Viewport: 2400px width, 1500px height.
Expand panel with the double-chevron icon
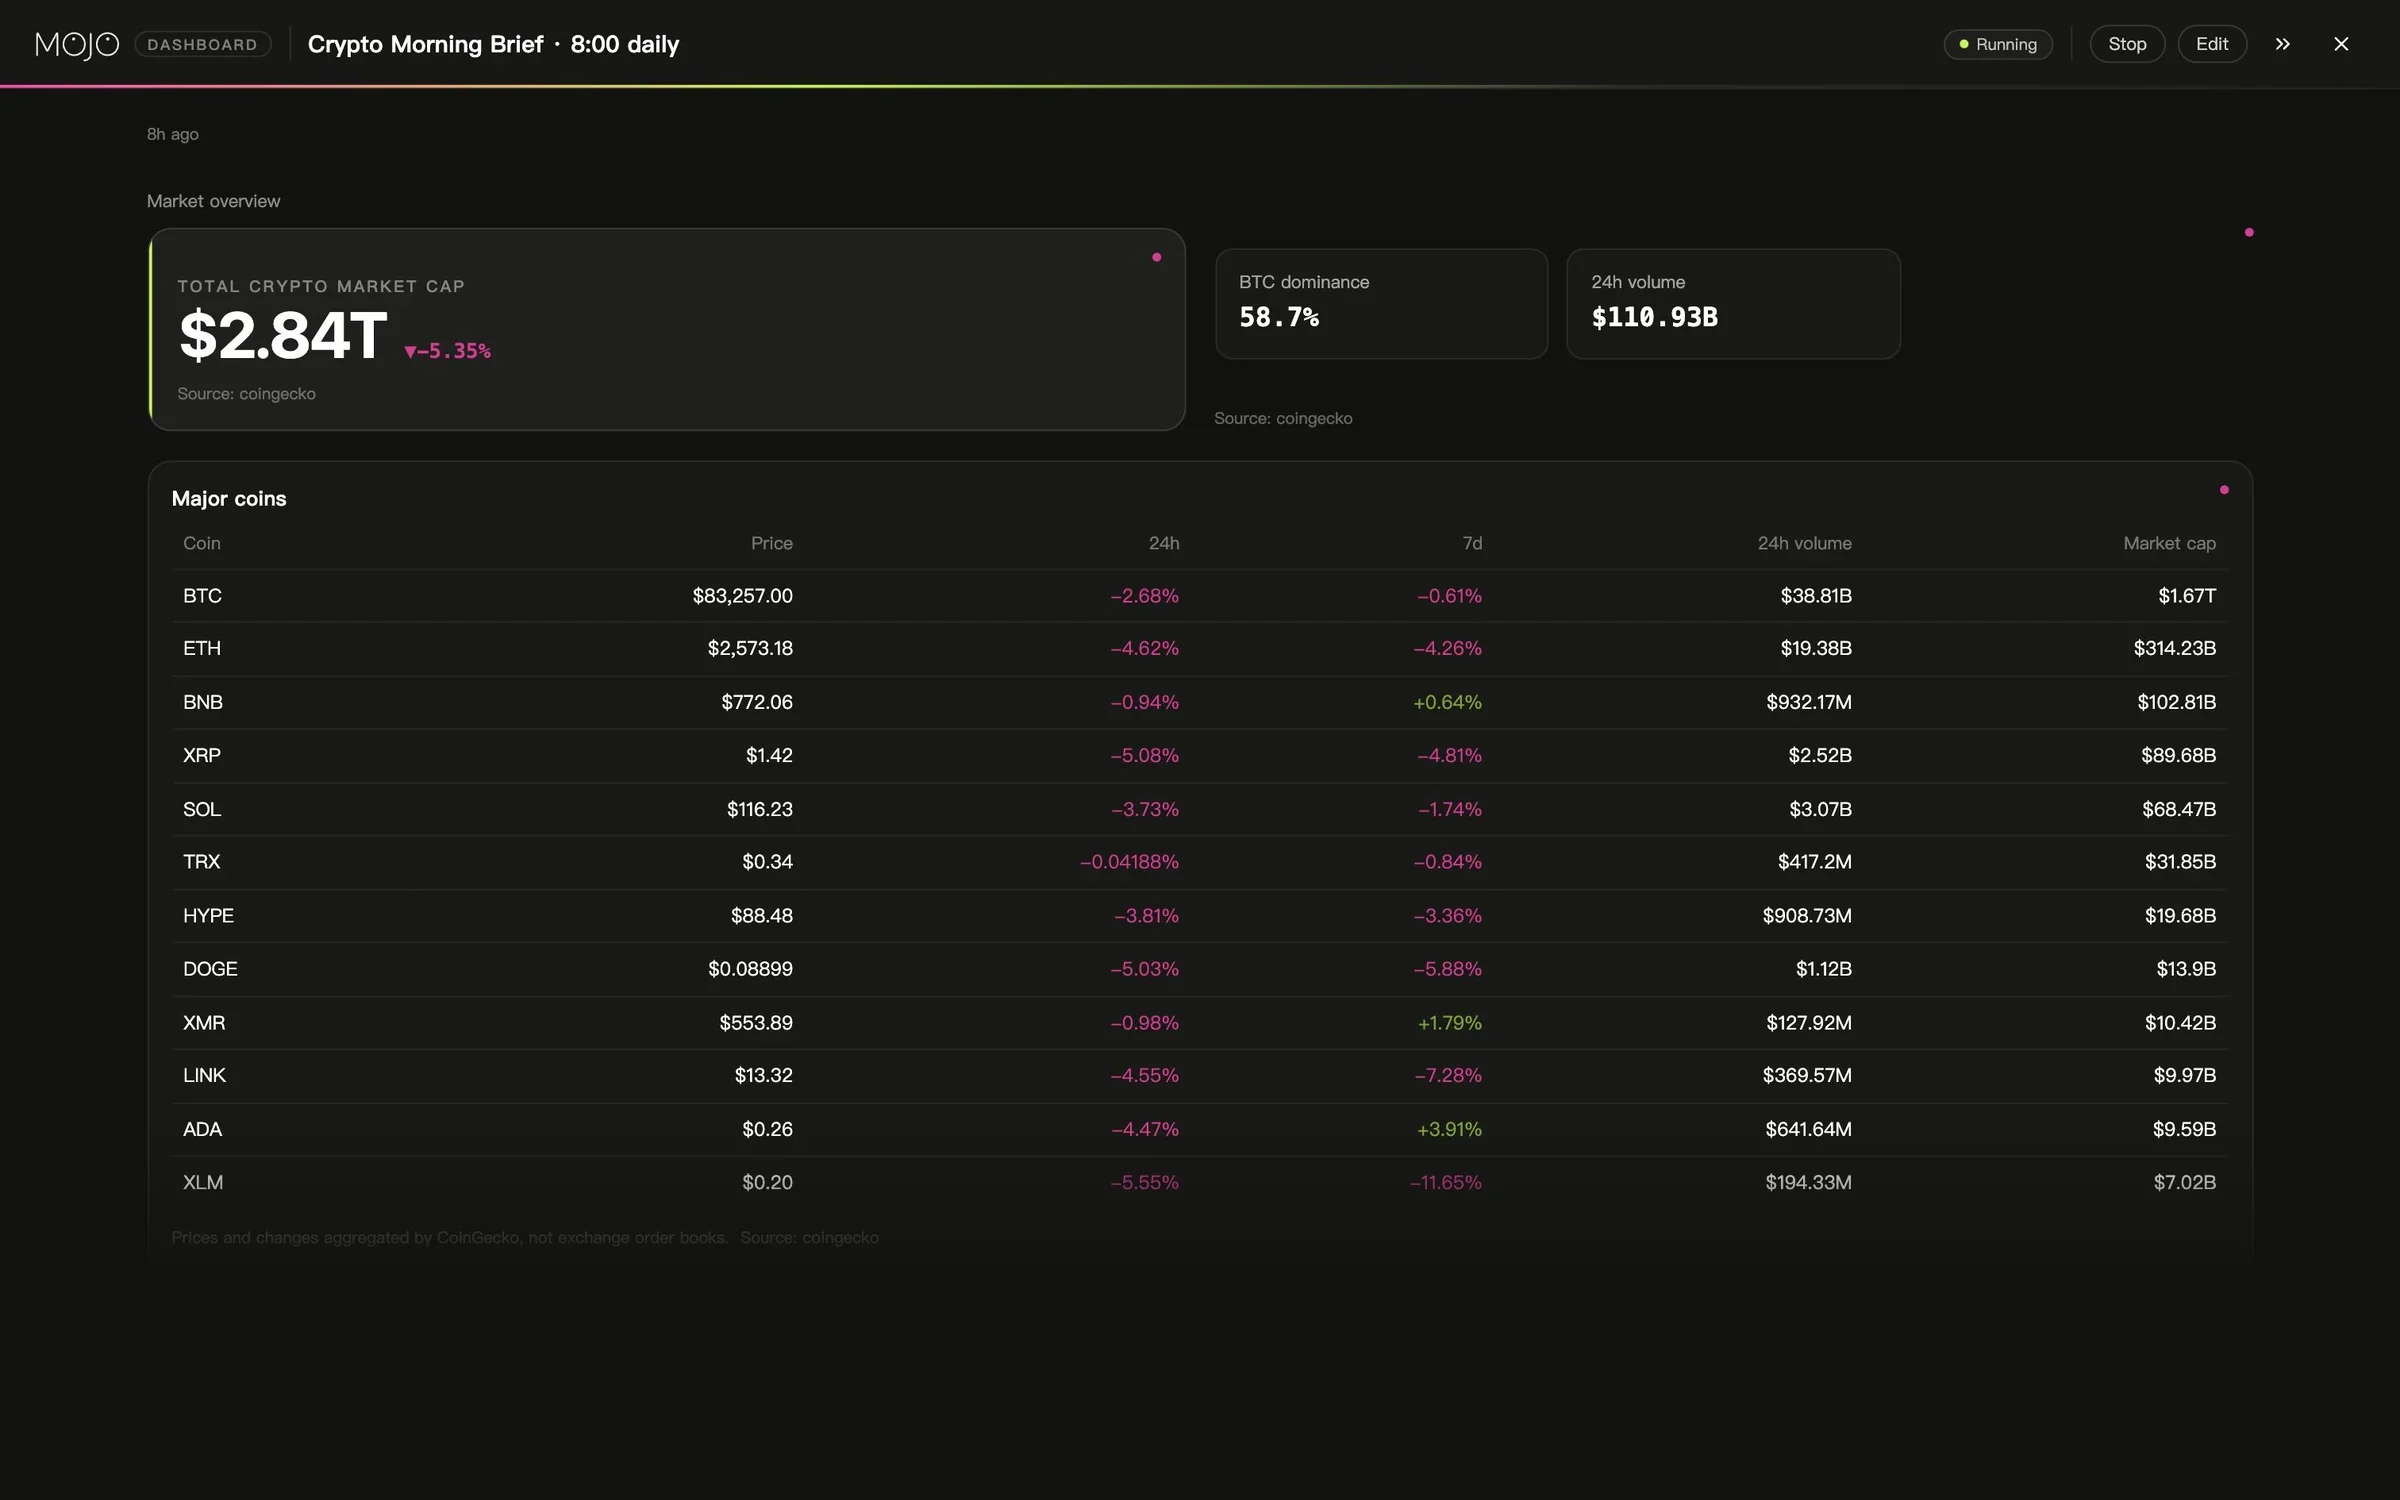(2283, 44)
